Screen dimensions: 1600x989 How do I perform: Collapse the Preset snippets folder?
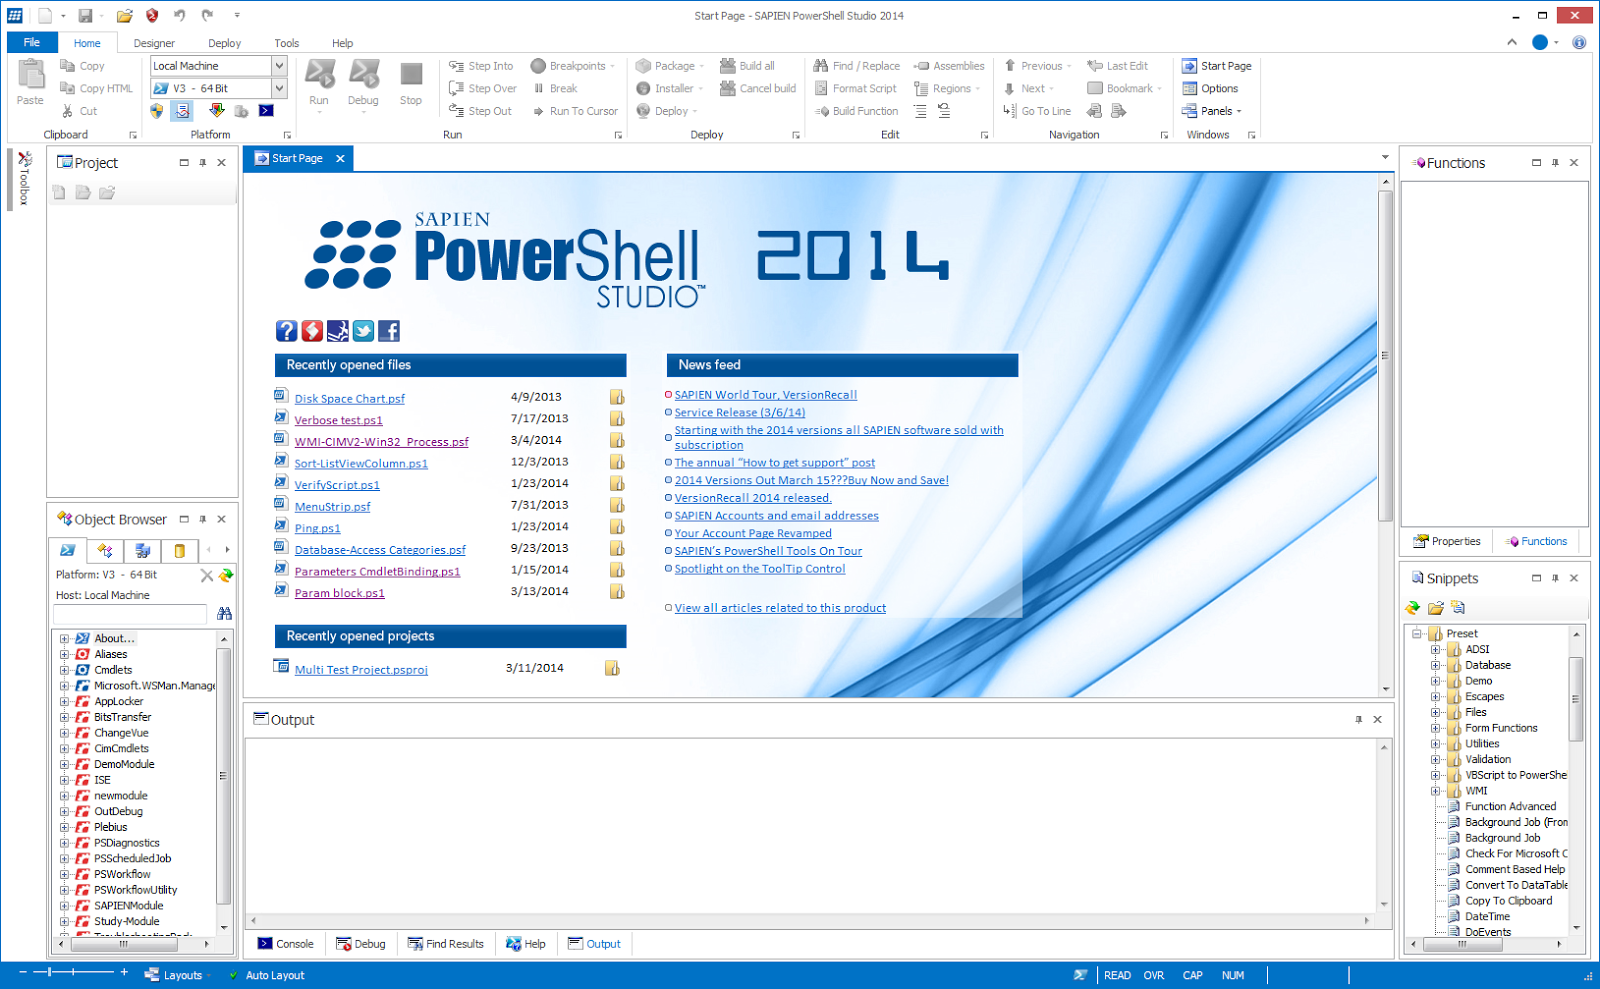1416,633
